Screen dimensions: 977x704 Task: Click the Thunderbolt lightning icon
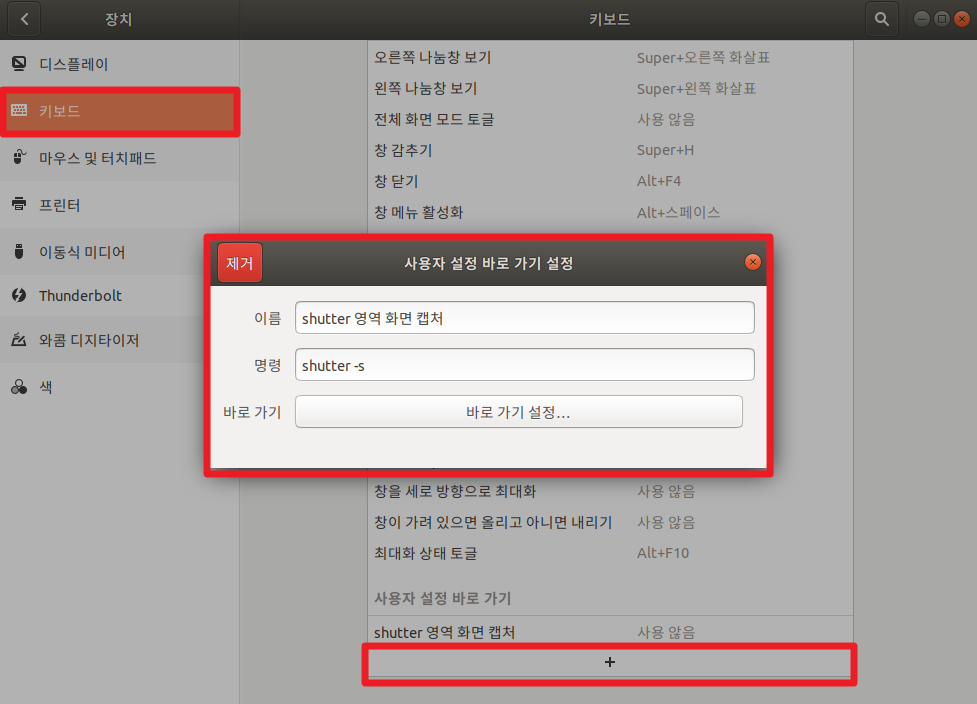[x=19, y=295]
